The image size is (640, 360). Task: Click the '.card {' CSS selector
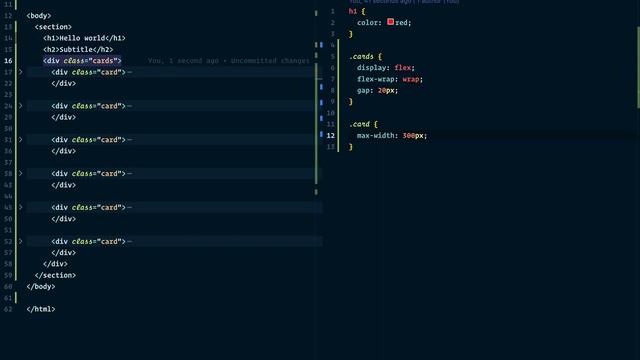(363, 124)
